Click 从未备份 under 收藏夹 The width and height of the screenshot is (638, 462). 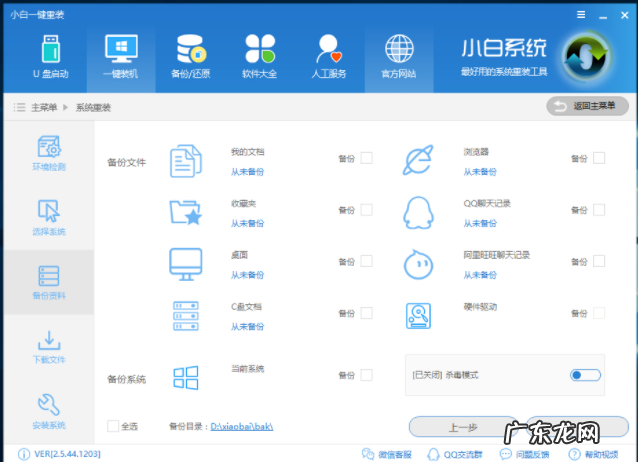247,223
